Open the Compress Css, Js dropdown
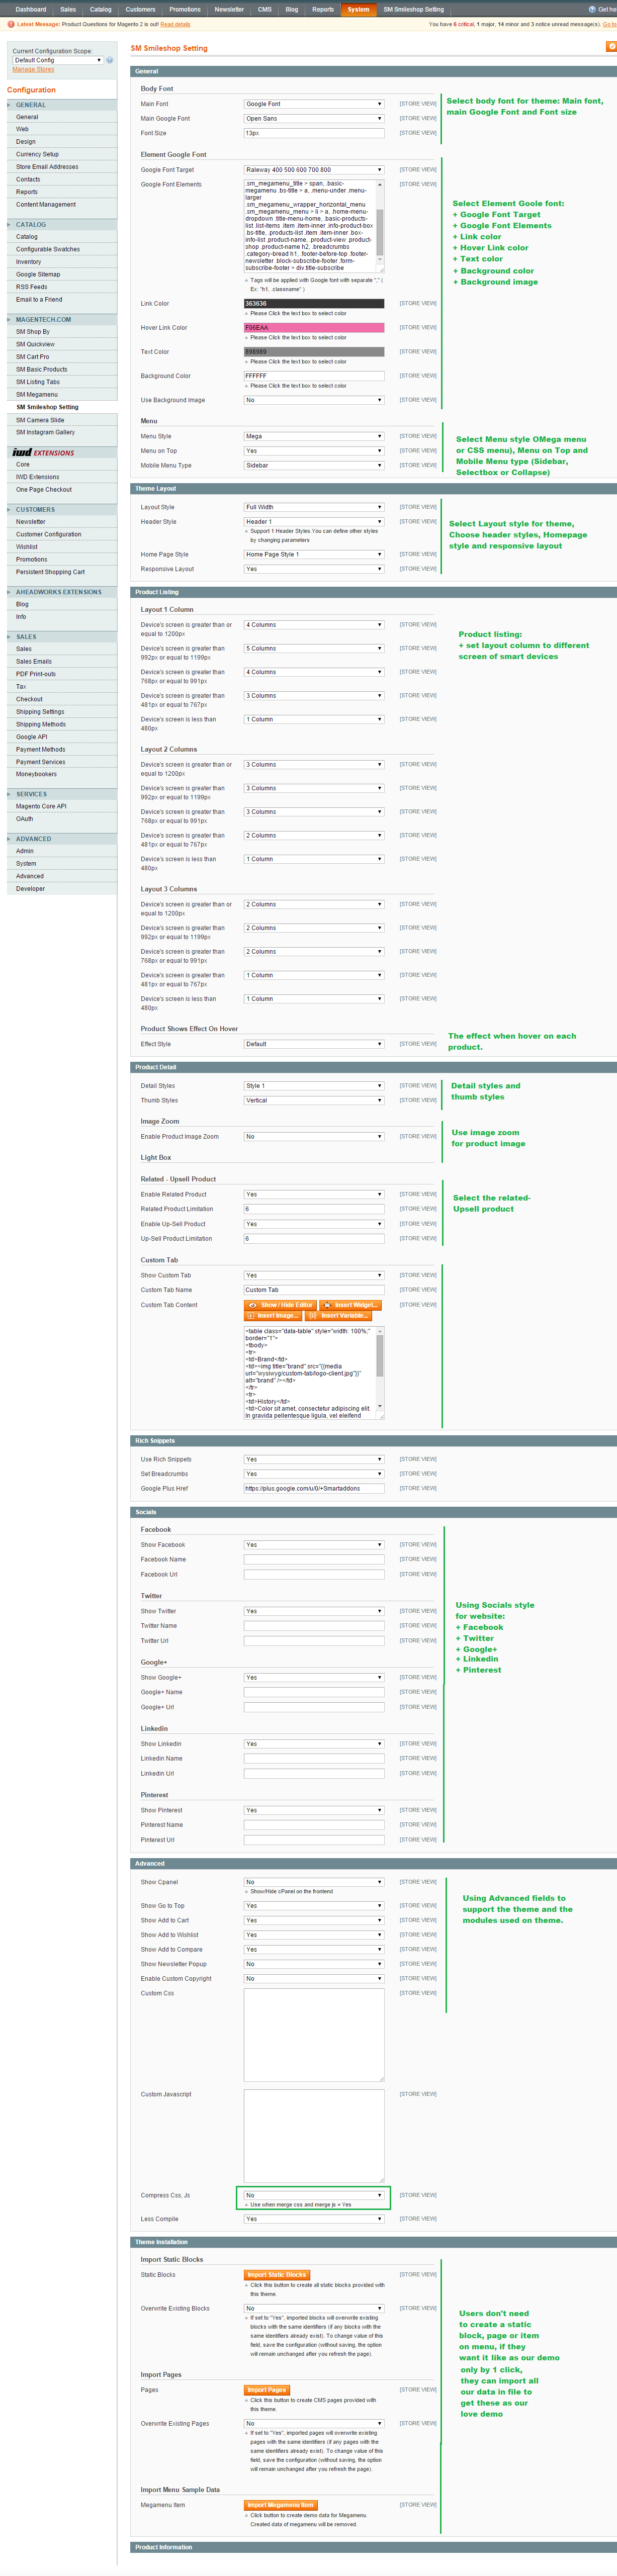Viewport: 617px width, 2576px height. [314, 2195]
